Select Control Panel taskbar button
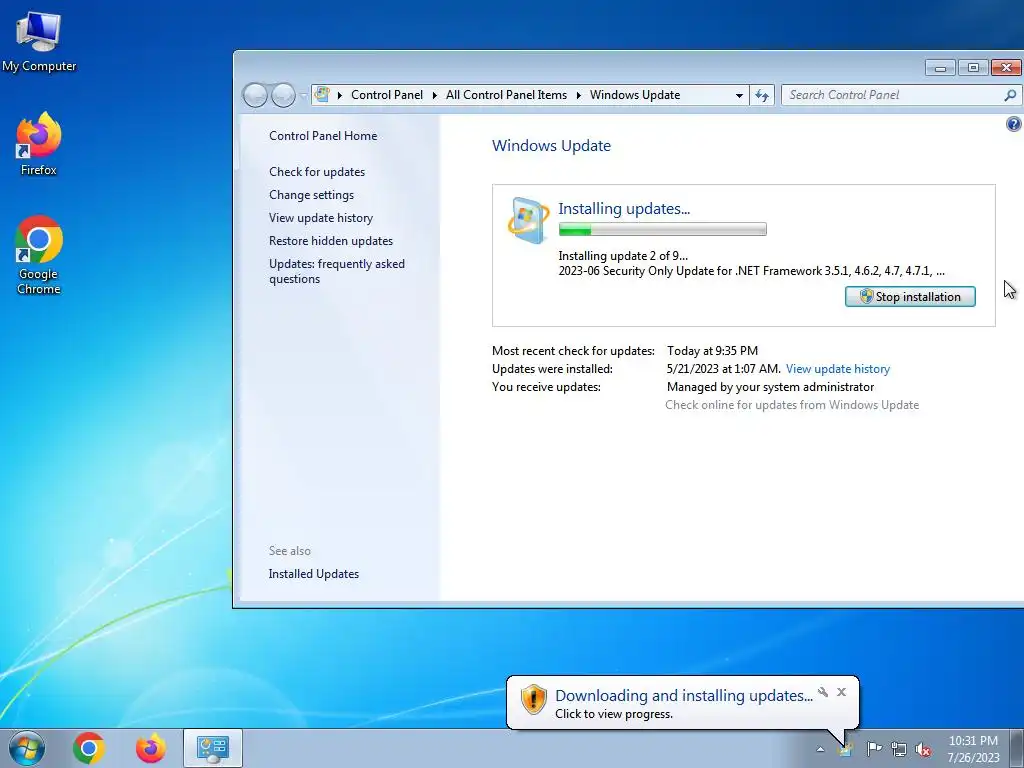The height and width of the screenshot is (768, 1024). tap(213, 748)
